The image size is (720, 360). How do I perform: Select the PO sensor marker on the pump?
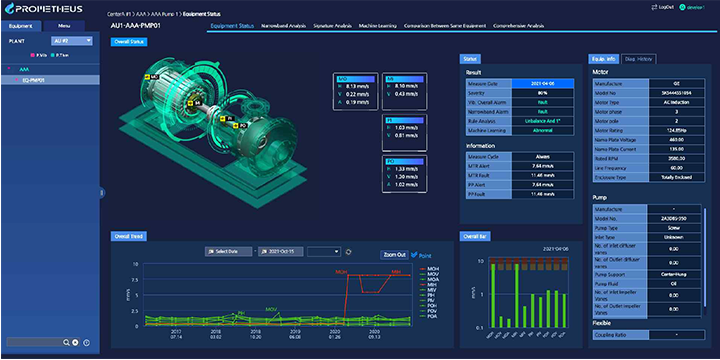pyautogui.click(x=241, y=125)
